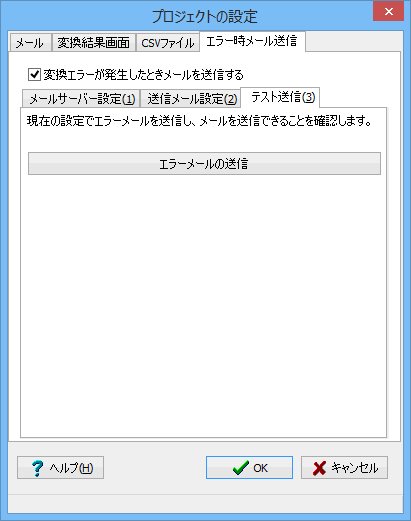
Task: Select the CSVファイル tab
Action: coord(168,43)
